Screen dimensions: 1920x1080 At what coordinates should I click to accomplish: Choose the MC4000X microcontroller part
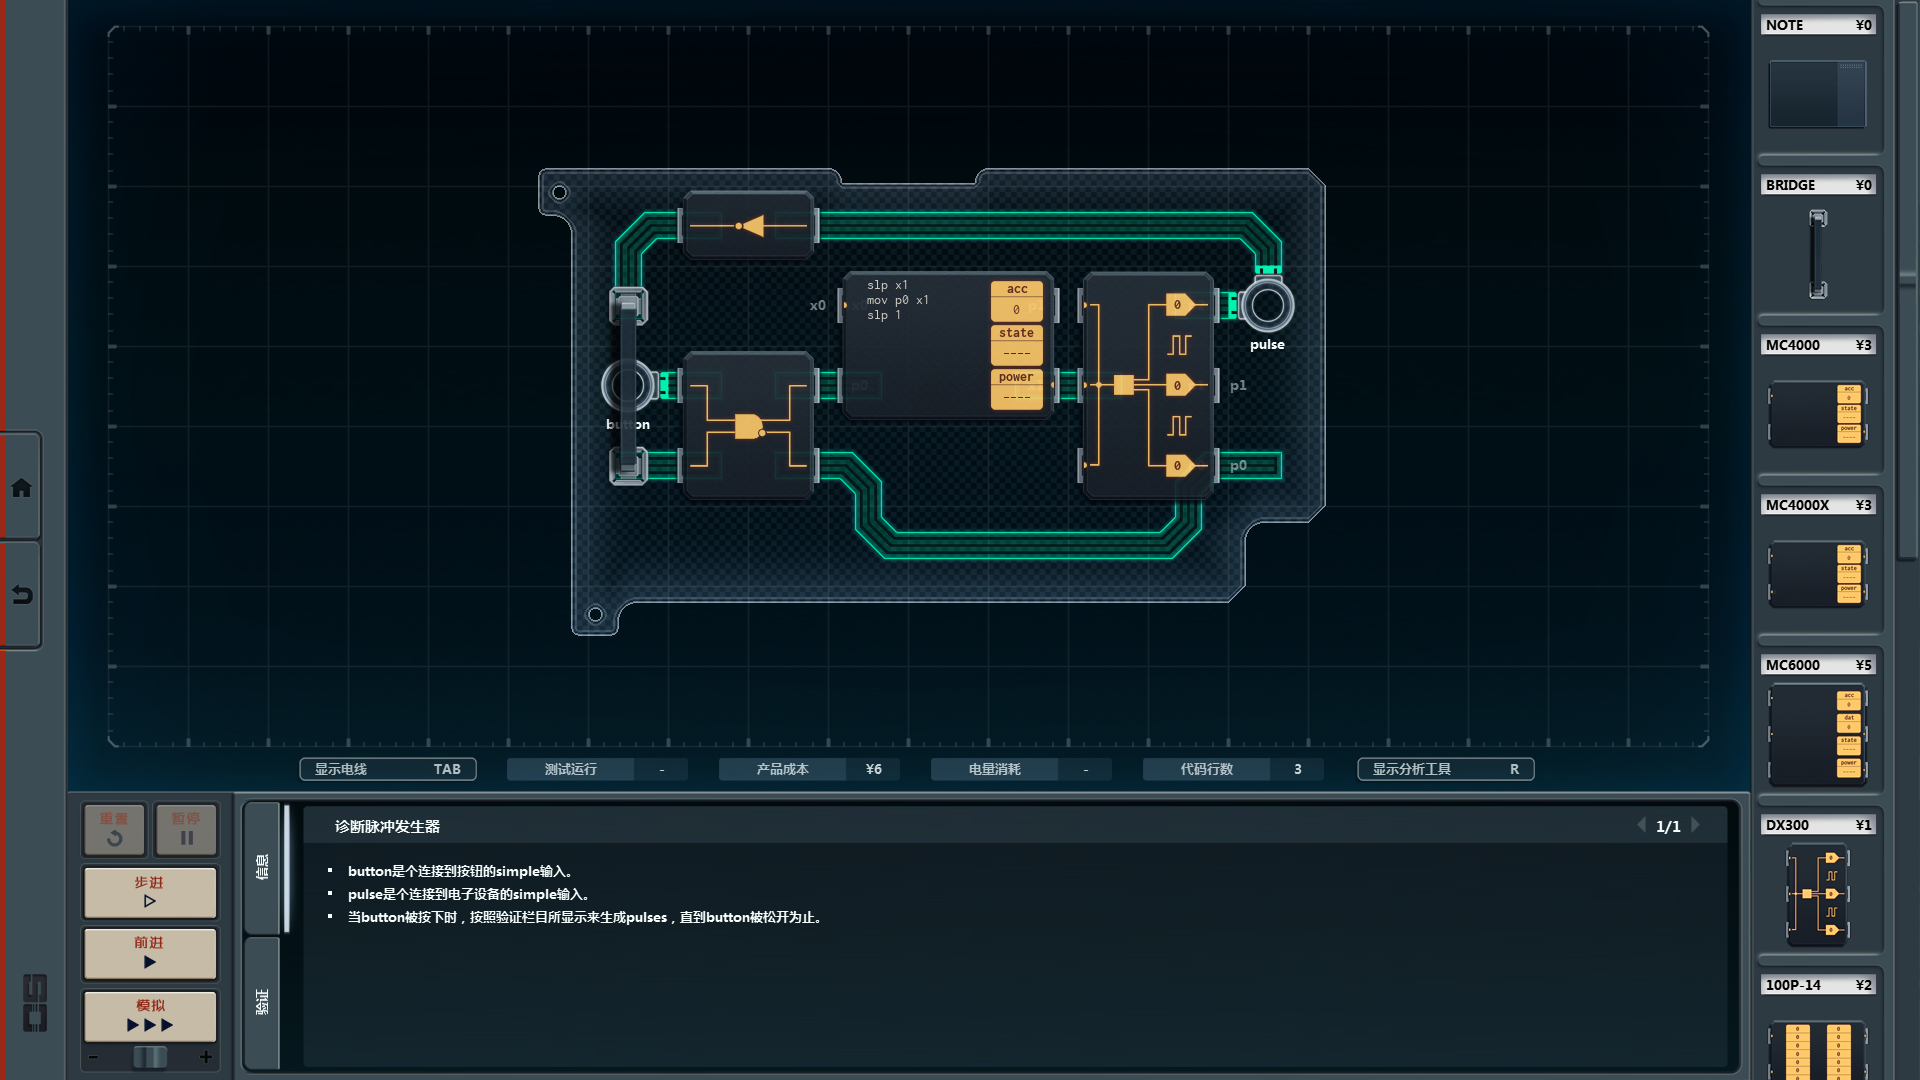(1817, 574)
